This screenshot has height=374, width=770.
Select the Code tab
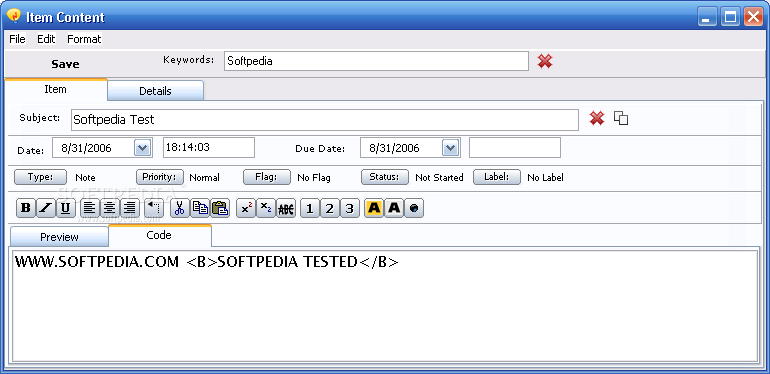click(x=159, y=235)
